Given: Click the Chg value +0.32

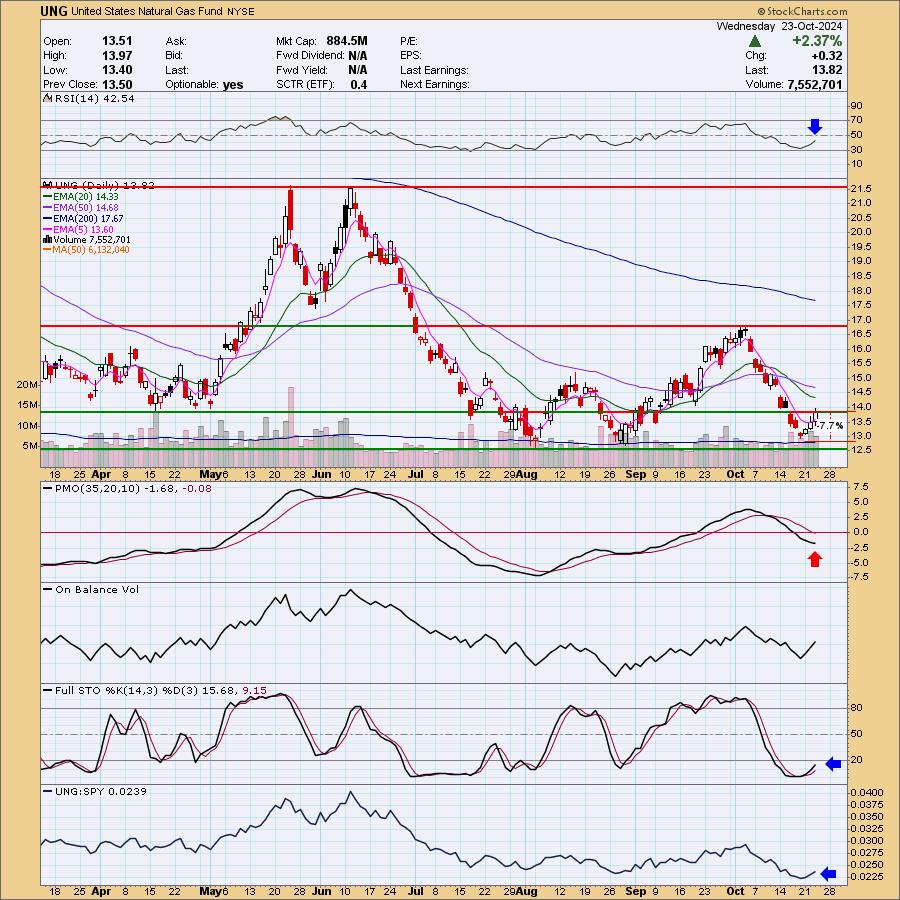Looking at the screenshot, I should (826, 56).
